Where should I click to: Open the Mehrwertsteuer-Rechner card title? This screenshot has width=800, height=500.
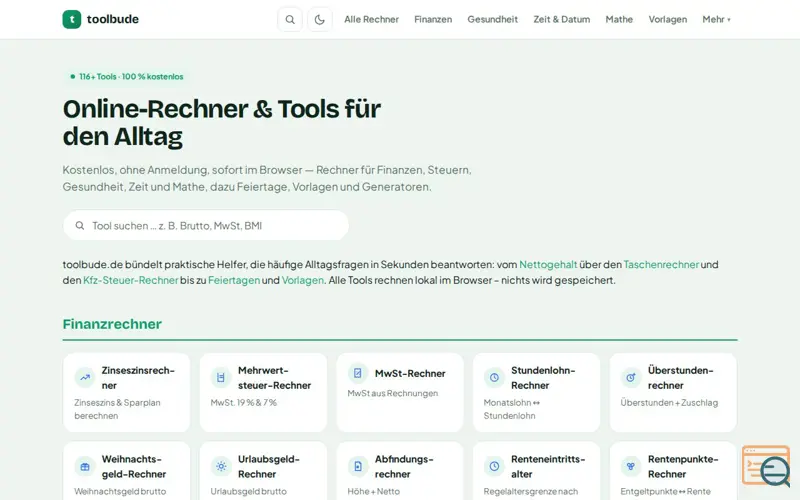(x=274, y=378)
